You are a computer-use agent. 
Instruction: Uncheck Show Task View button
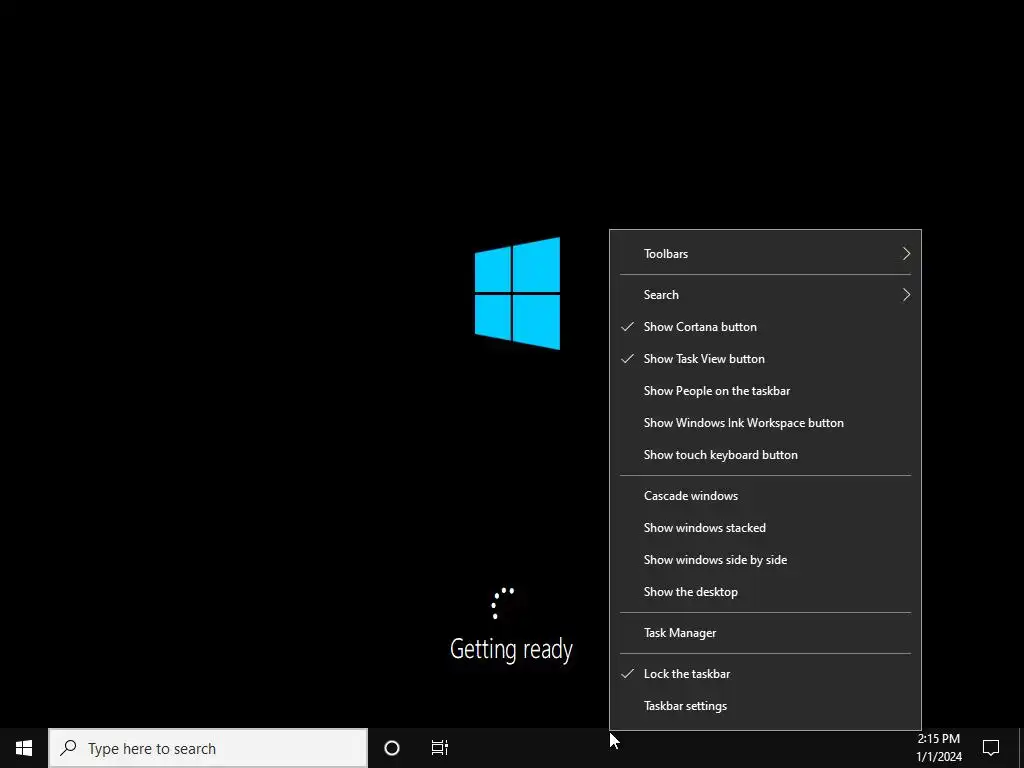coord(765,359)
